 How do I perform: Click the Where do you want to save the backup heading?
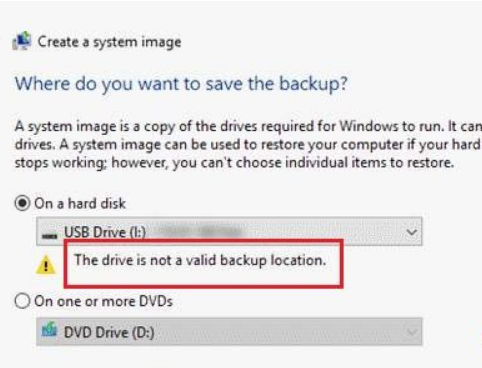181,84
